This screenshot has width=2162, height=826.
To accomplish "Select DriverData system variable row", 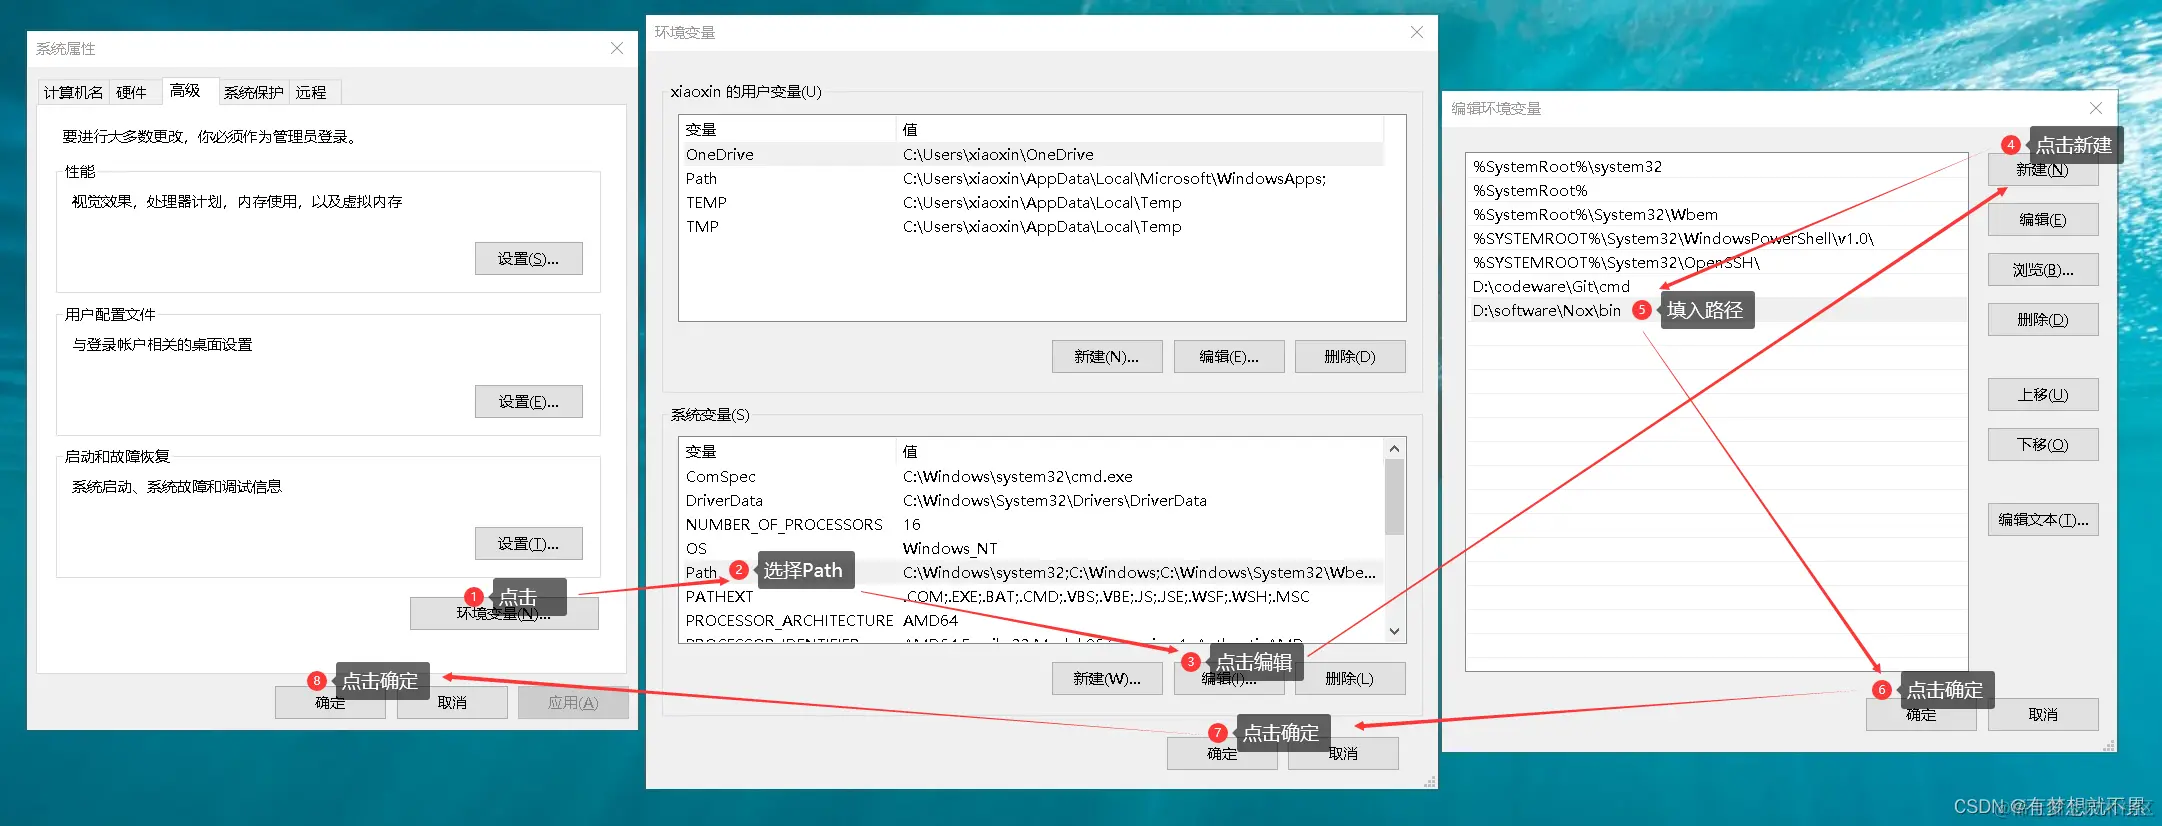I will tap(1031, 500).
